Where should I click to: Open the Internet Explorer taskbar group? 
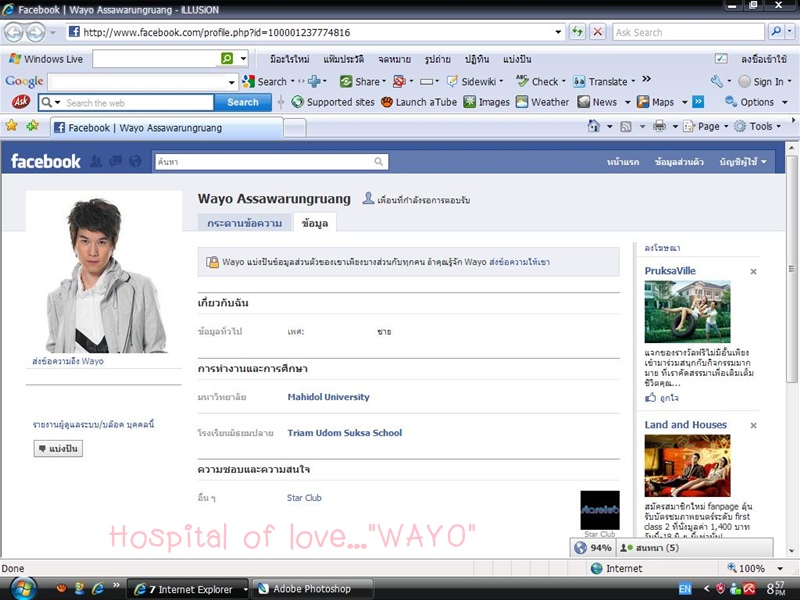click(188, 589)
